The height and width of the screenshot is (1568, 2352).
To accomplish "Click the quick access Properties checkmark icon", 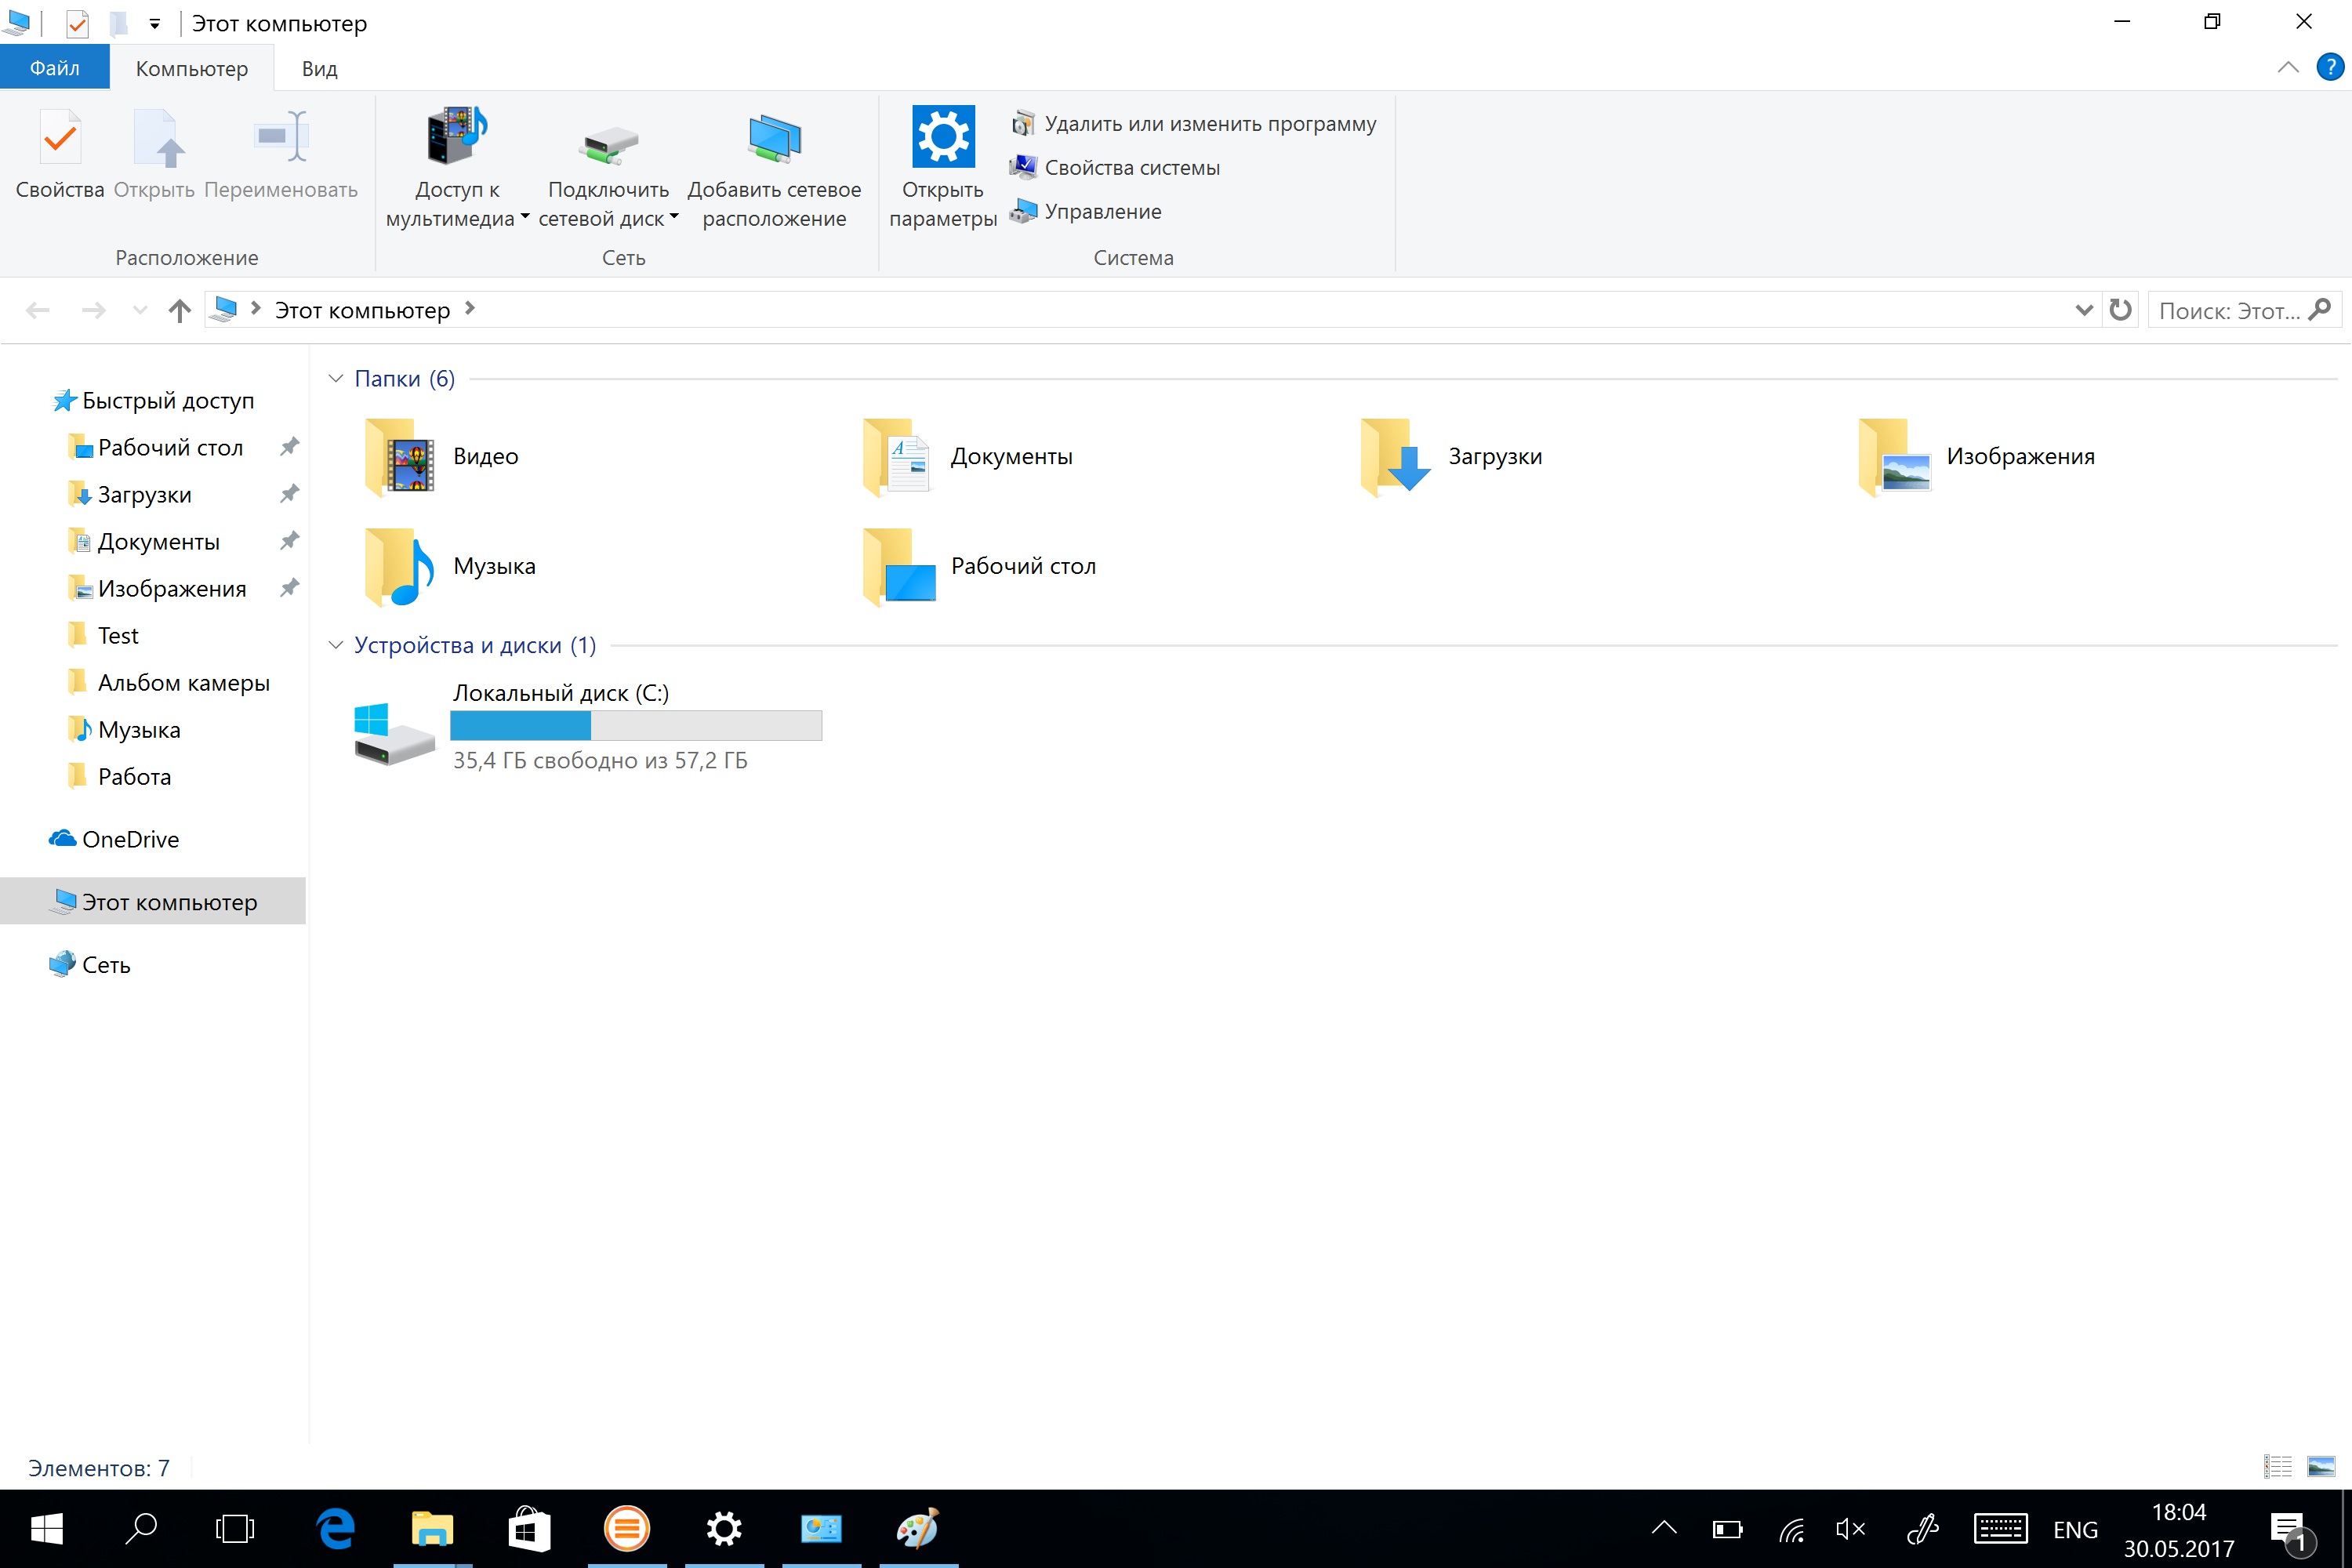I will (77, 23).
